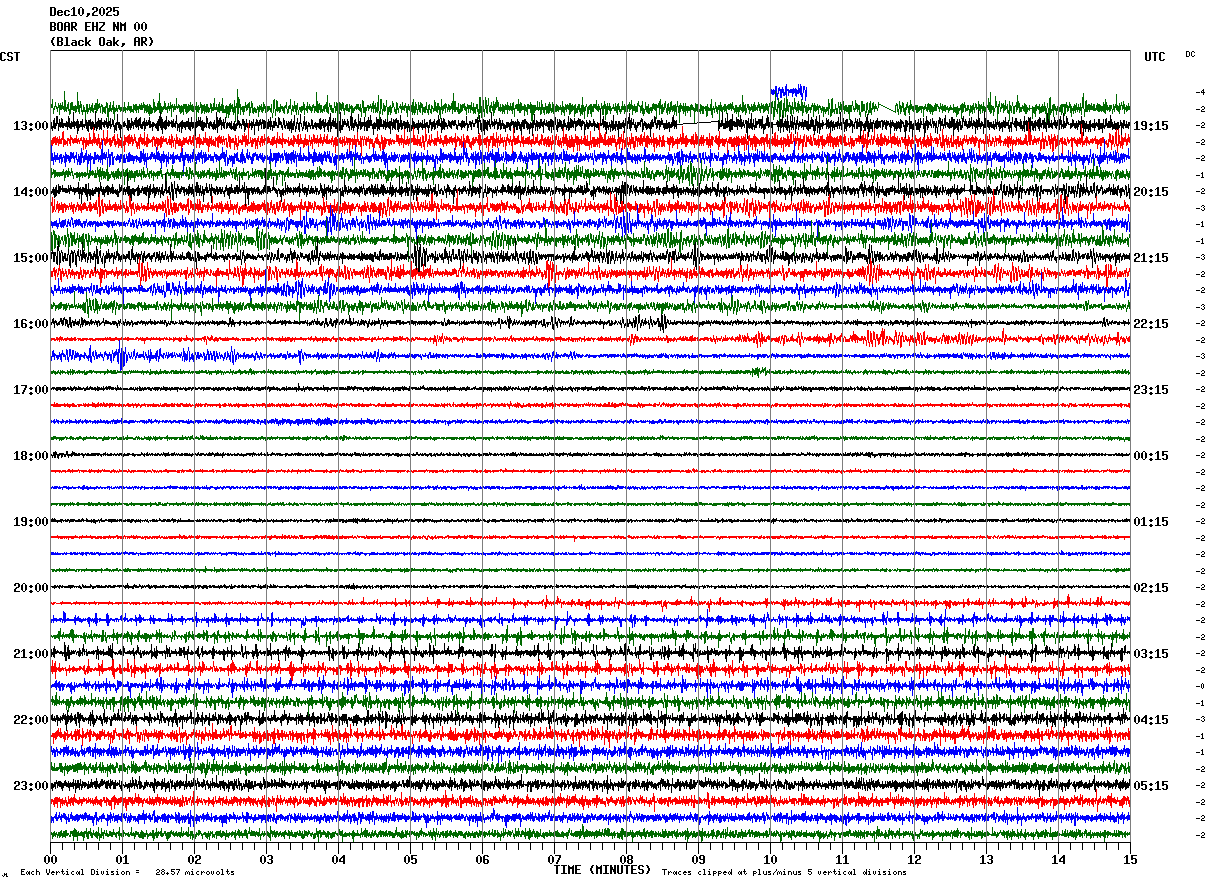Image resolution: width=1210 pixels, height=886 pixels.
Task: Click the blue spike near minute 01 below 16:00
Action: (122, 356)
